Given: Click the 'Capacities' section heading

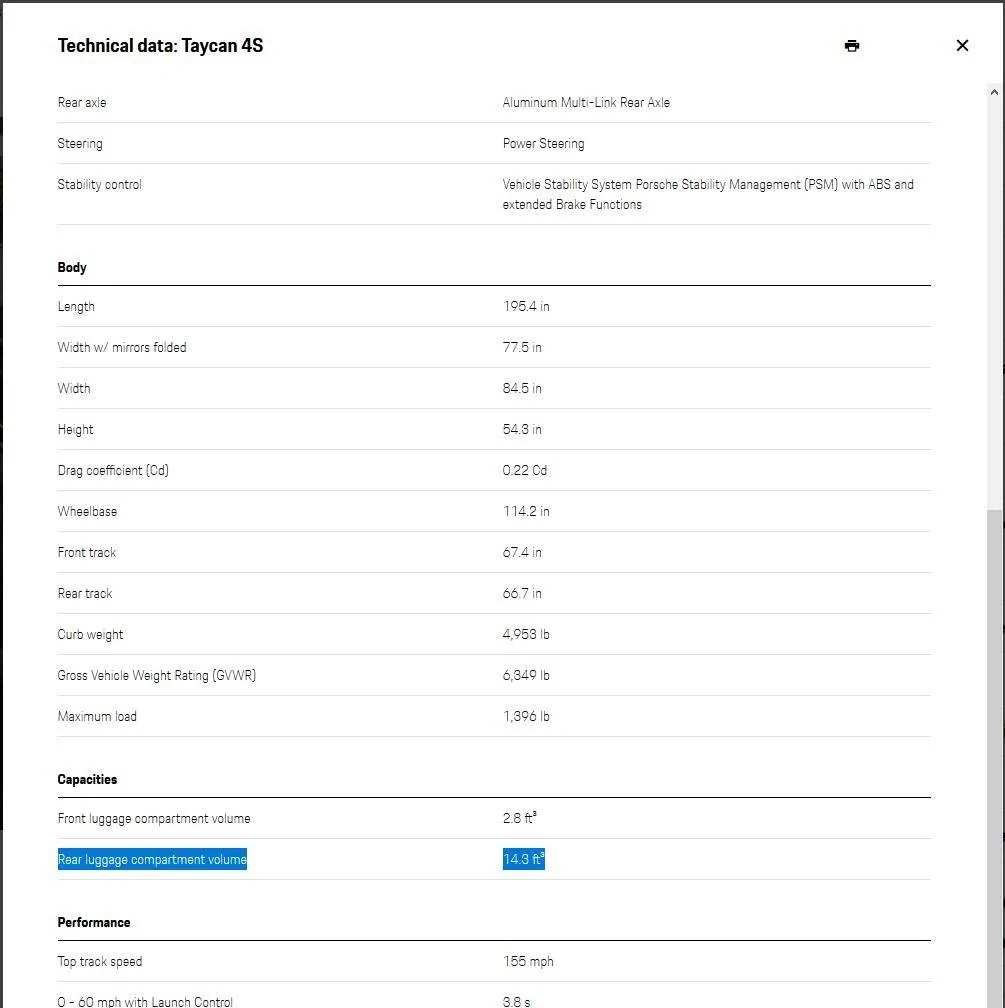Looking at the screenshot, I should (x=87, y=780).
